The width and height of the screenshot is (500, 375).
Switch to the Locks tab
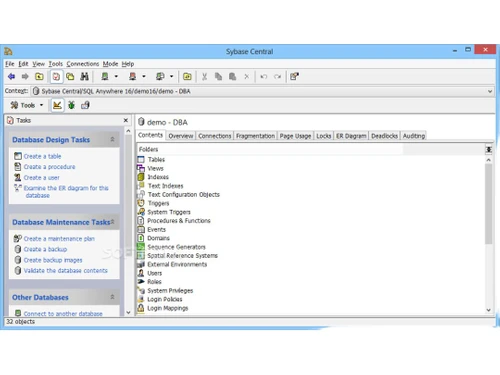pyautogui.click(x=324, y=136)
